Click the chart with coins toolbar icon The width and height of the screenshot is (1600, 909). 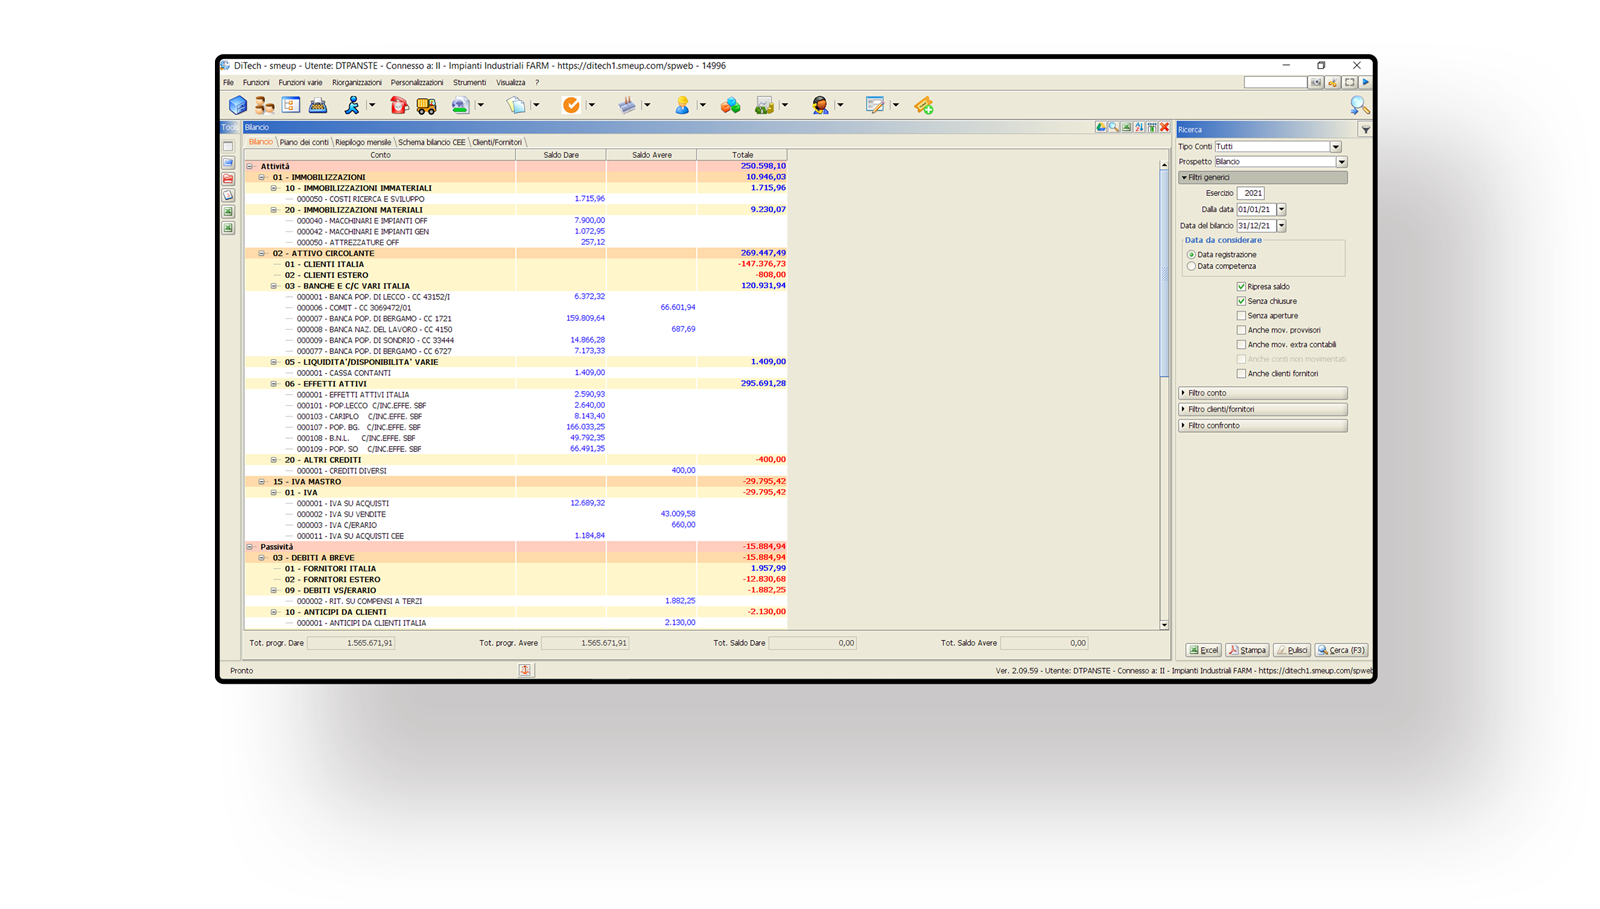pos(764,105)
